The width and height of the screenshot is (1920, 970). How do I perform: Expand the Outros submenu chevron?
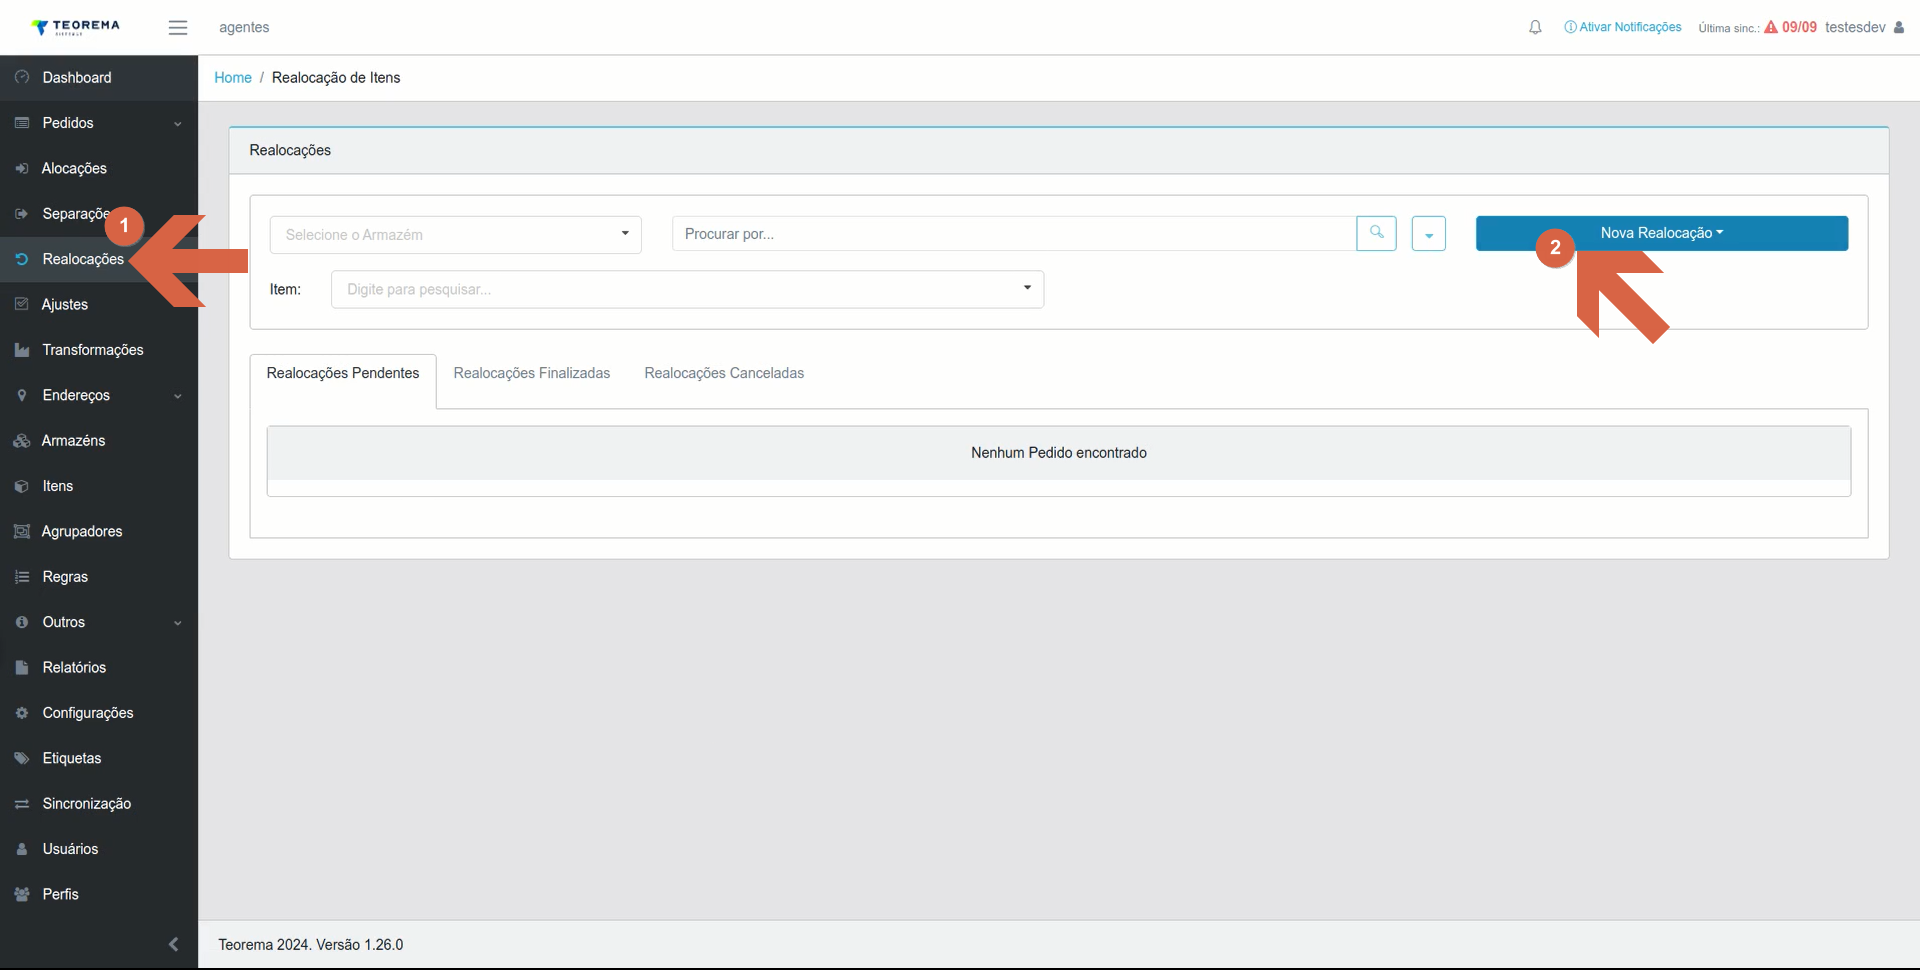[178, 623]
